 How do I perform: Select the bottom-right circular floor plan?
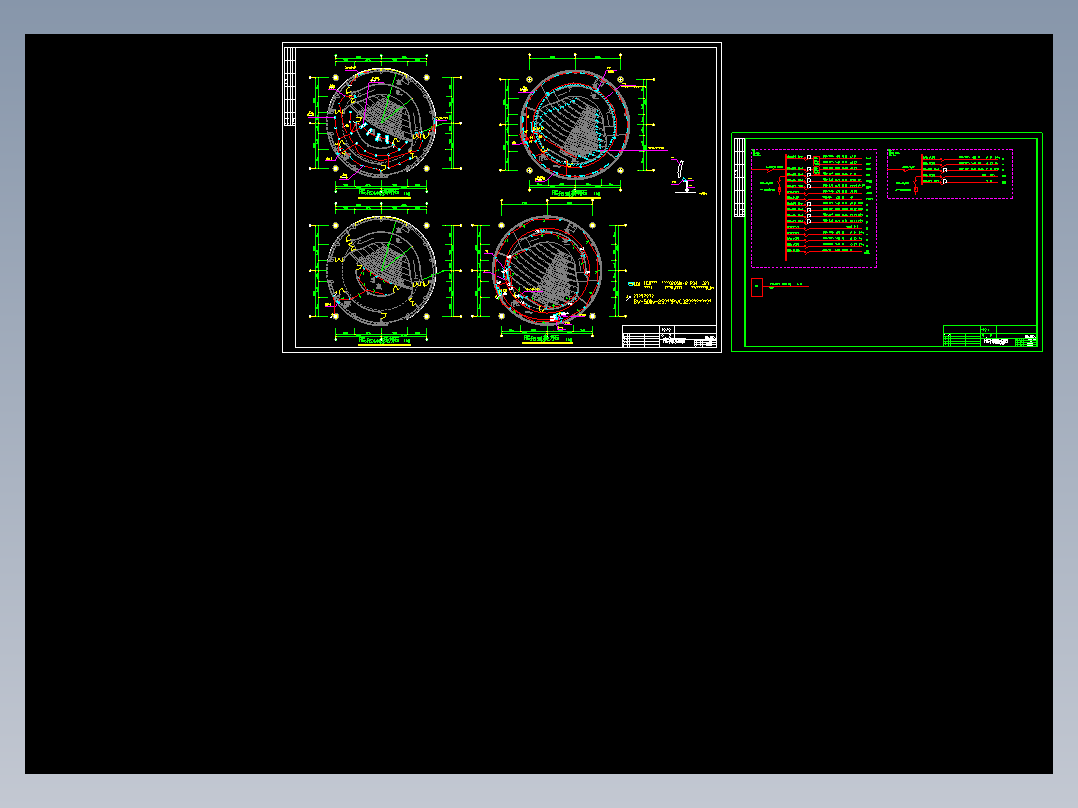(x=547, y=270)
